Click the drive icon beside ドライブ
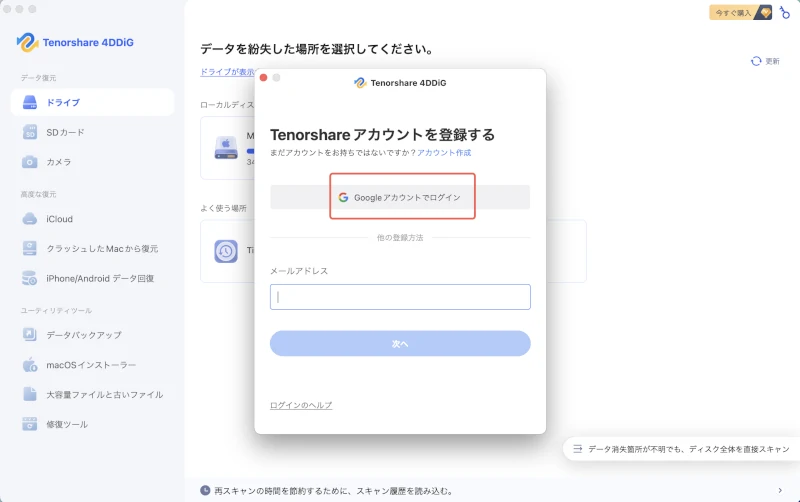 (30, 102)
